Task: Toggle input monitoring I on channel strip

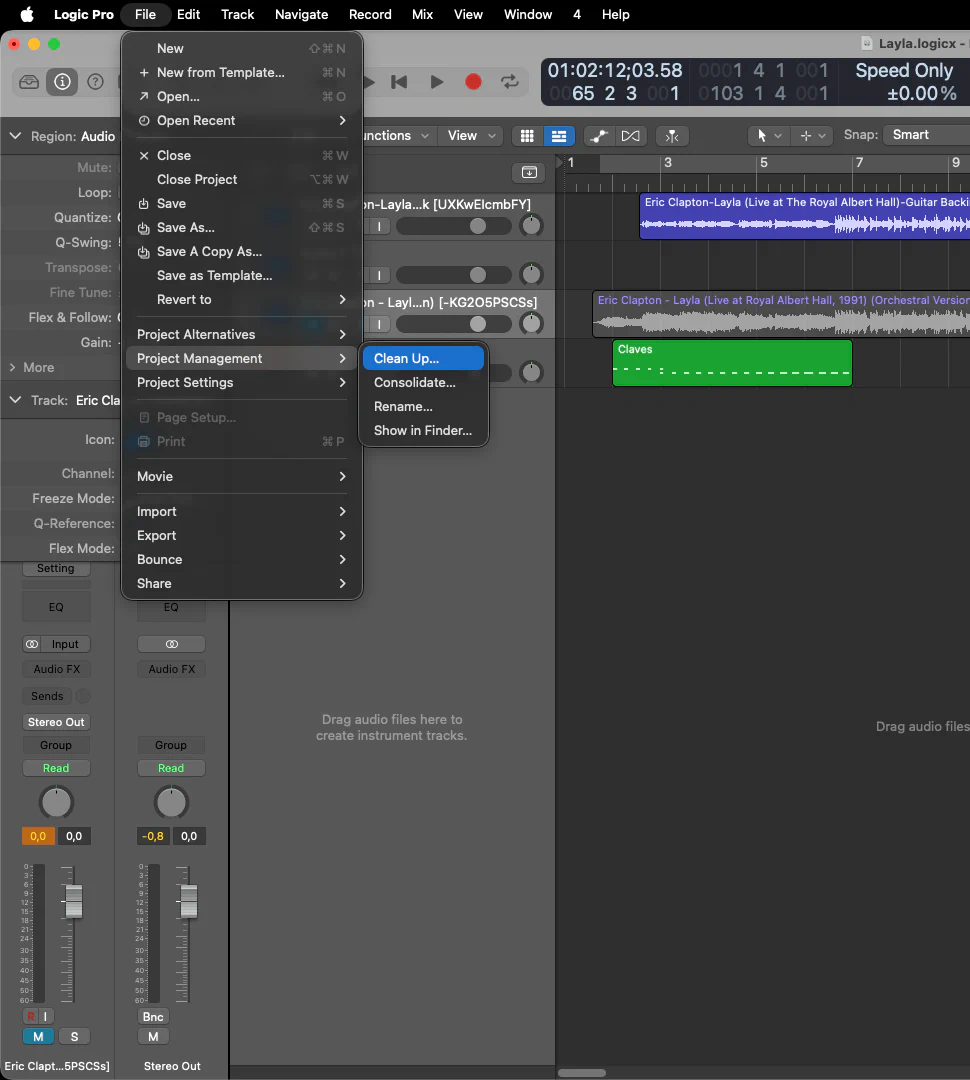Action: [45, 1017]
